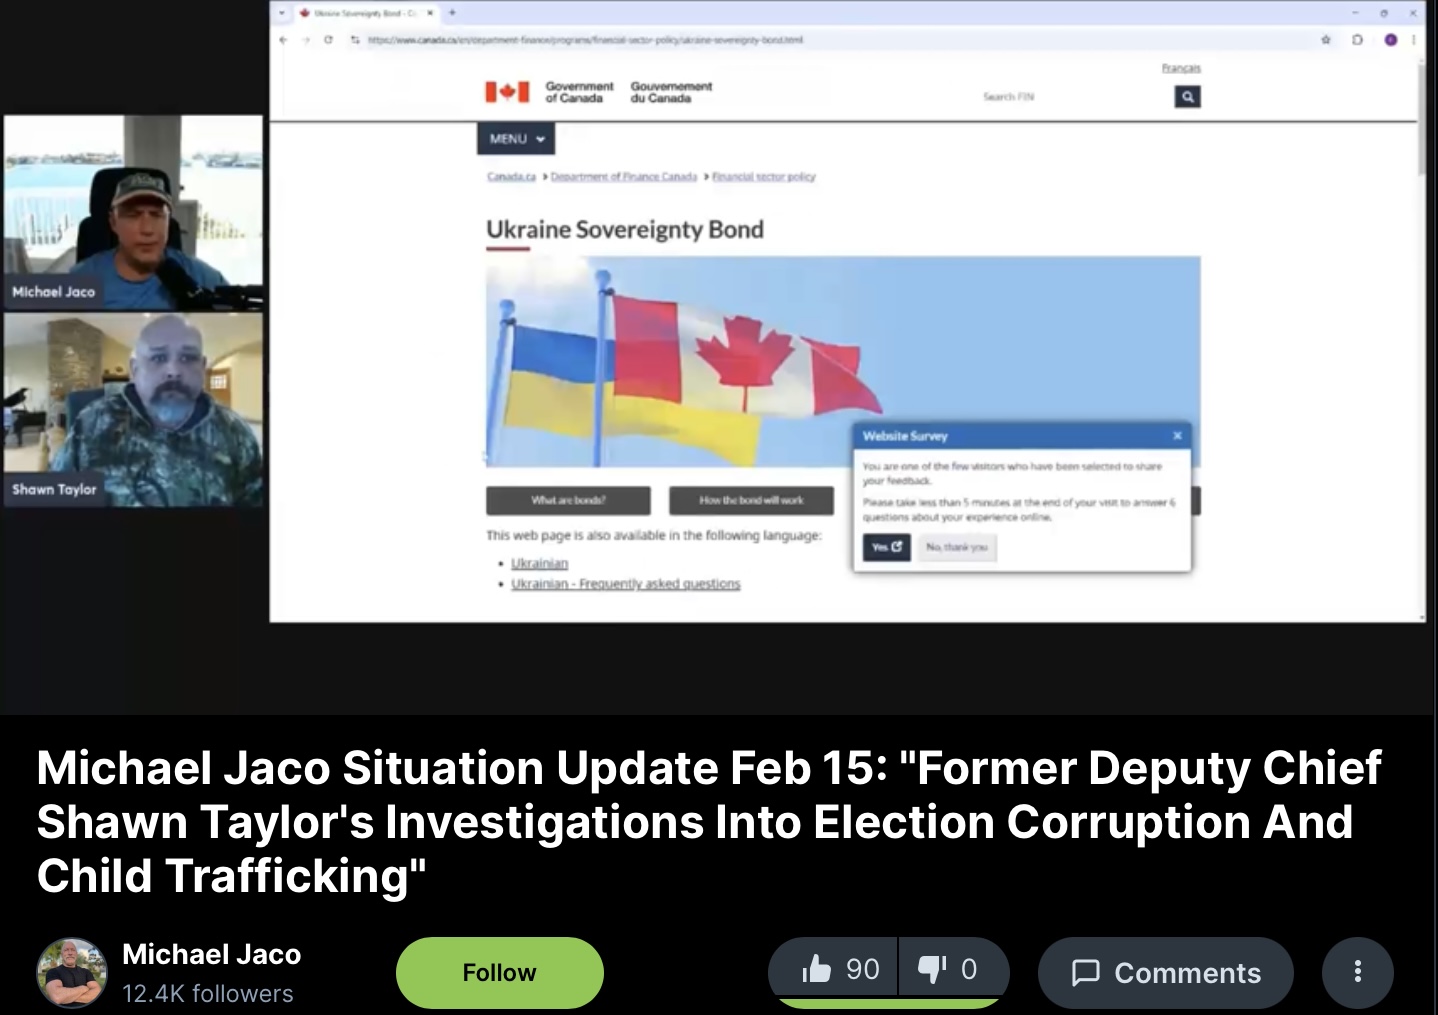Click the browser address bar URL
Image resolution: width=1438 pixels, height=1015 pixels.
tap(585, 40)
